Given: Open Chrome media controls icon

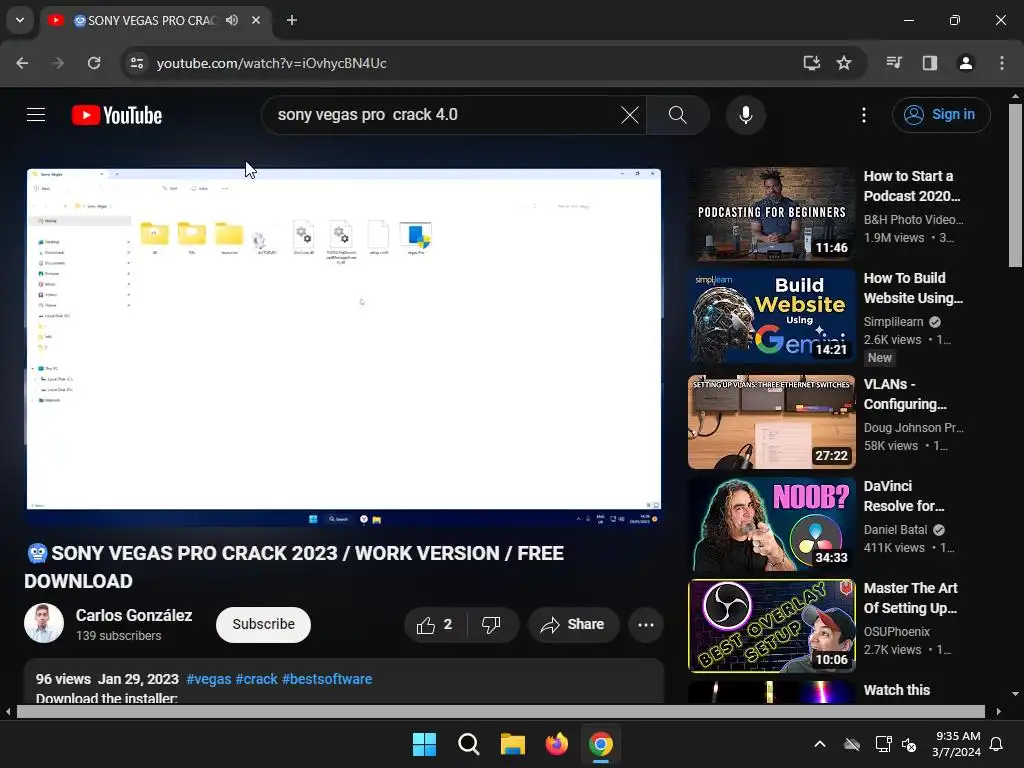Looking at the screenshot, I should click(x=894, y=63).
